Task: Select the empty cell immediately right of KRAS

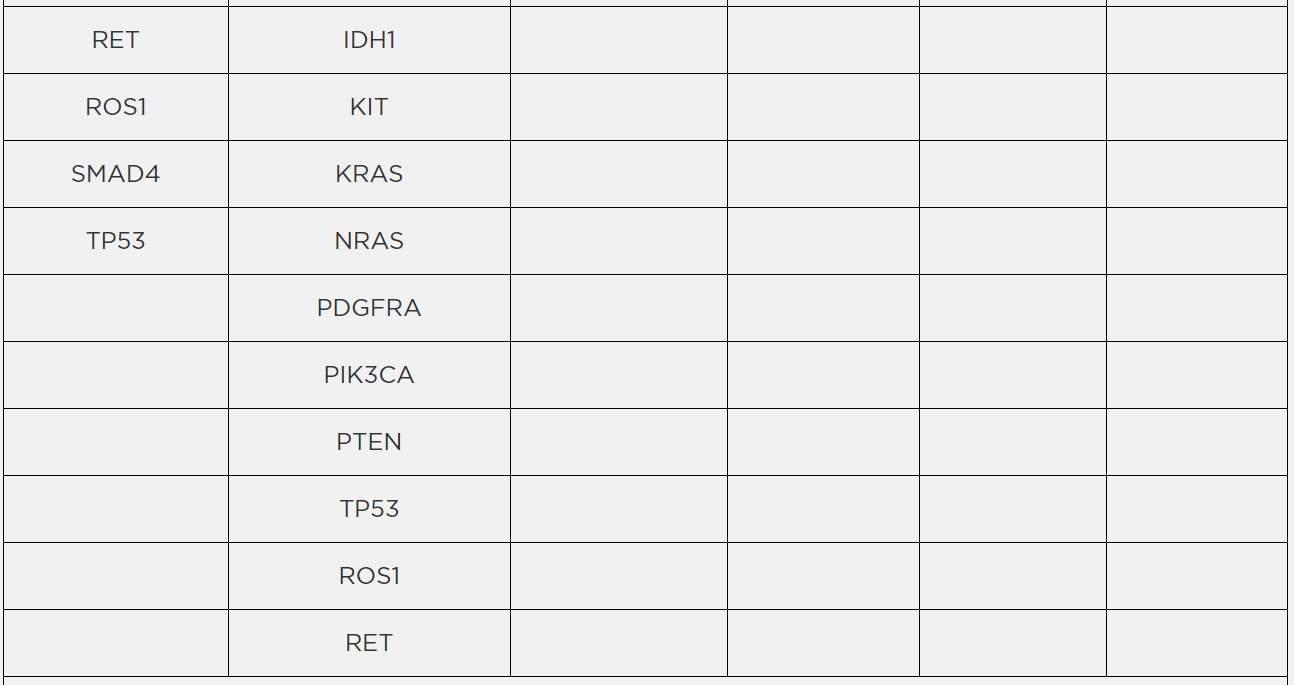Action: 618,174
